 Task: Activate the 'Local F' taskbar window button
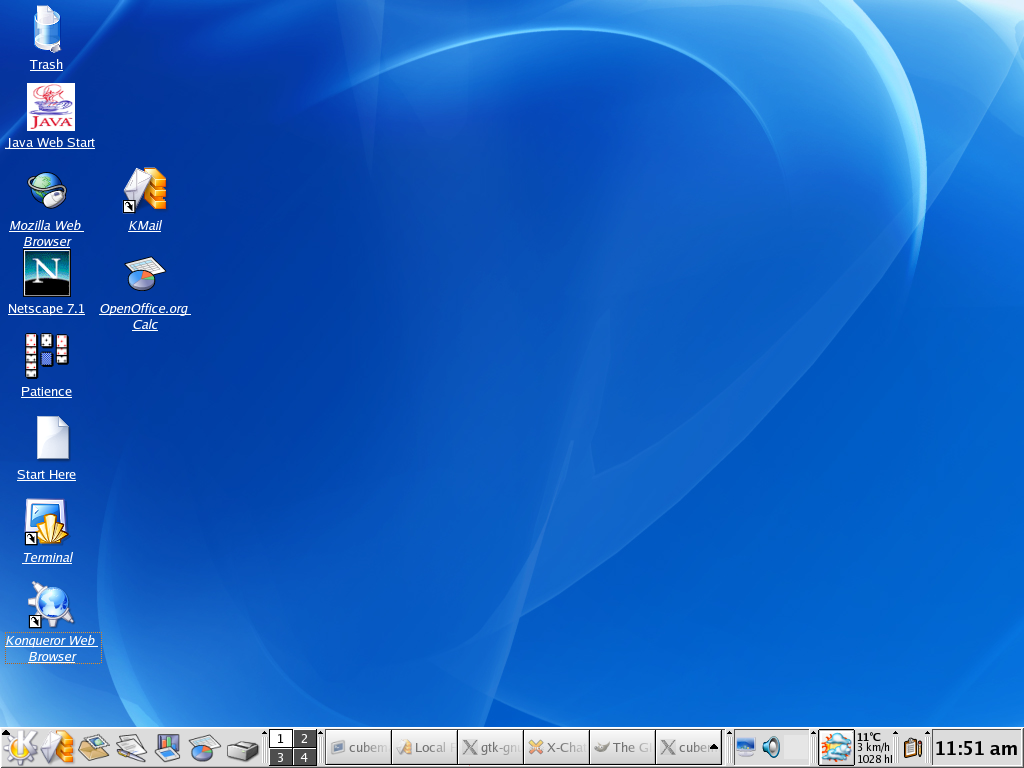424,748
